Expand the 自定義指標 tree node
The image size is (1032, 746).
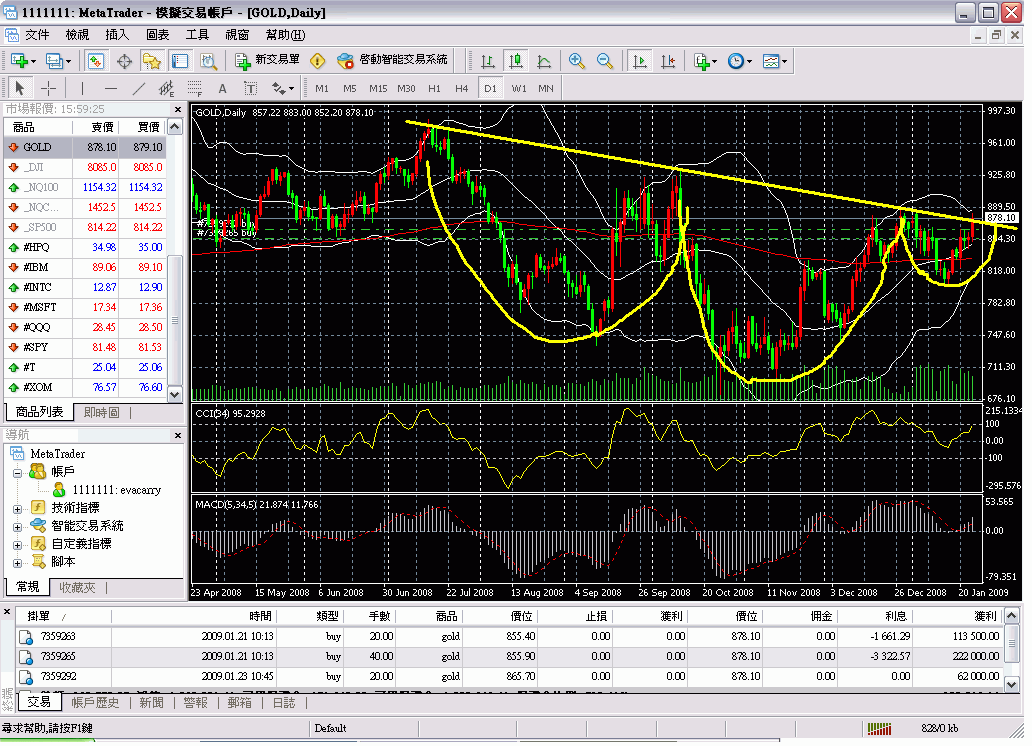18,545
